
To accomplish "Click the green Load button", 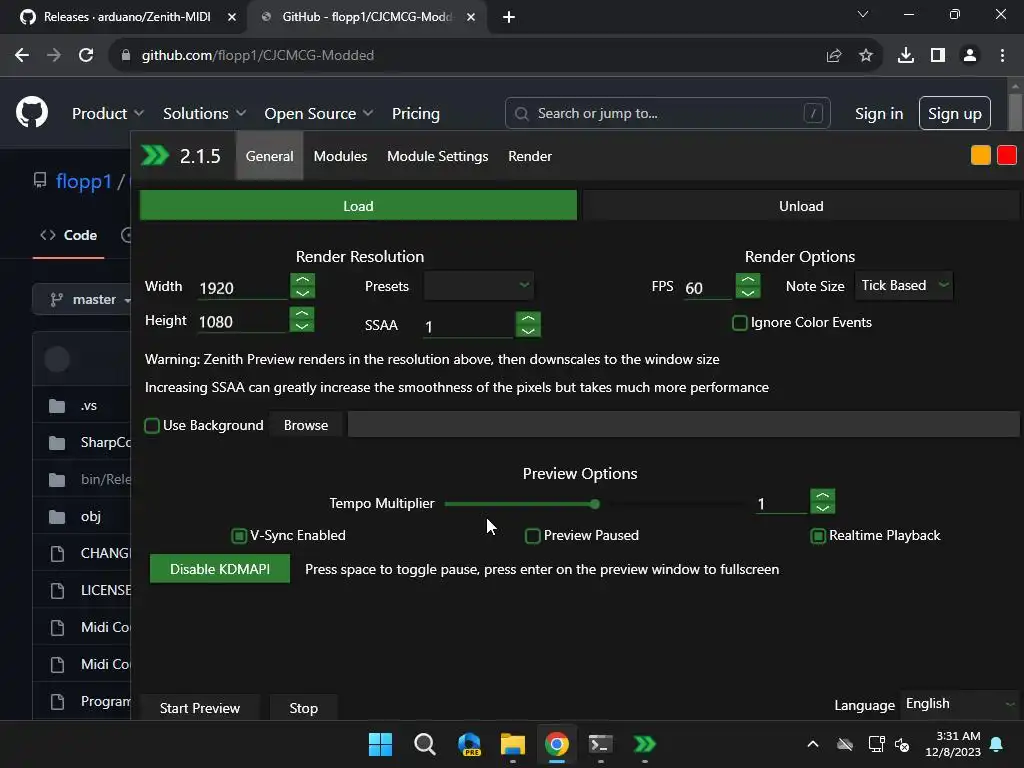I will (x=358, y=206).
